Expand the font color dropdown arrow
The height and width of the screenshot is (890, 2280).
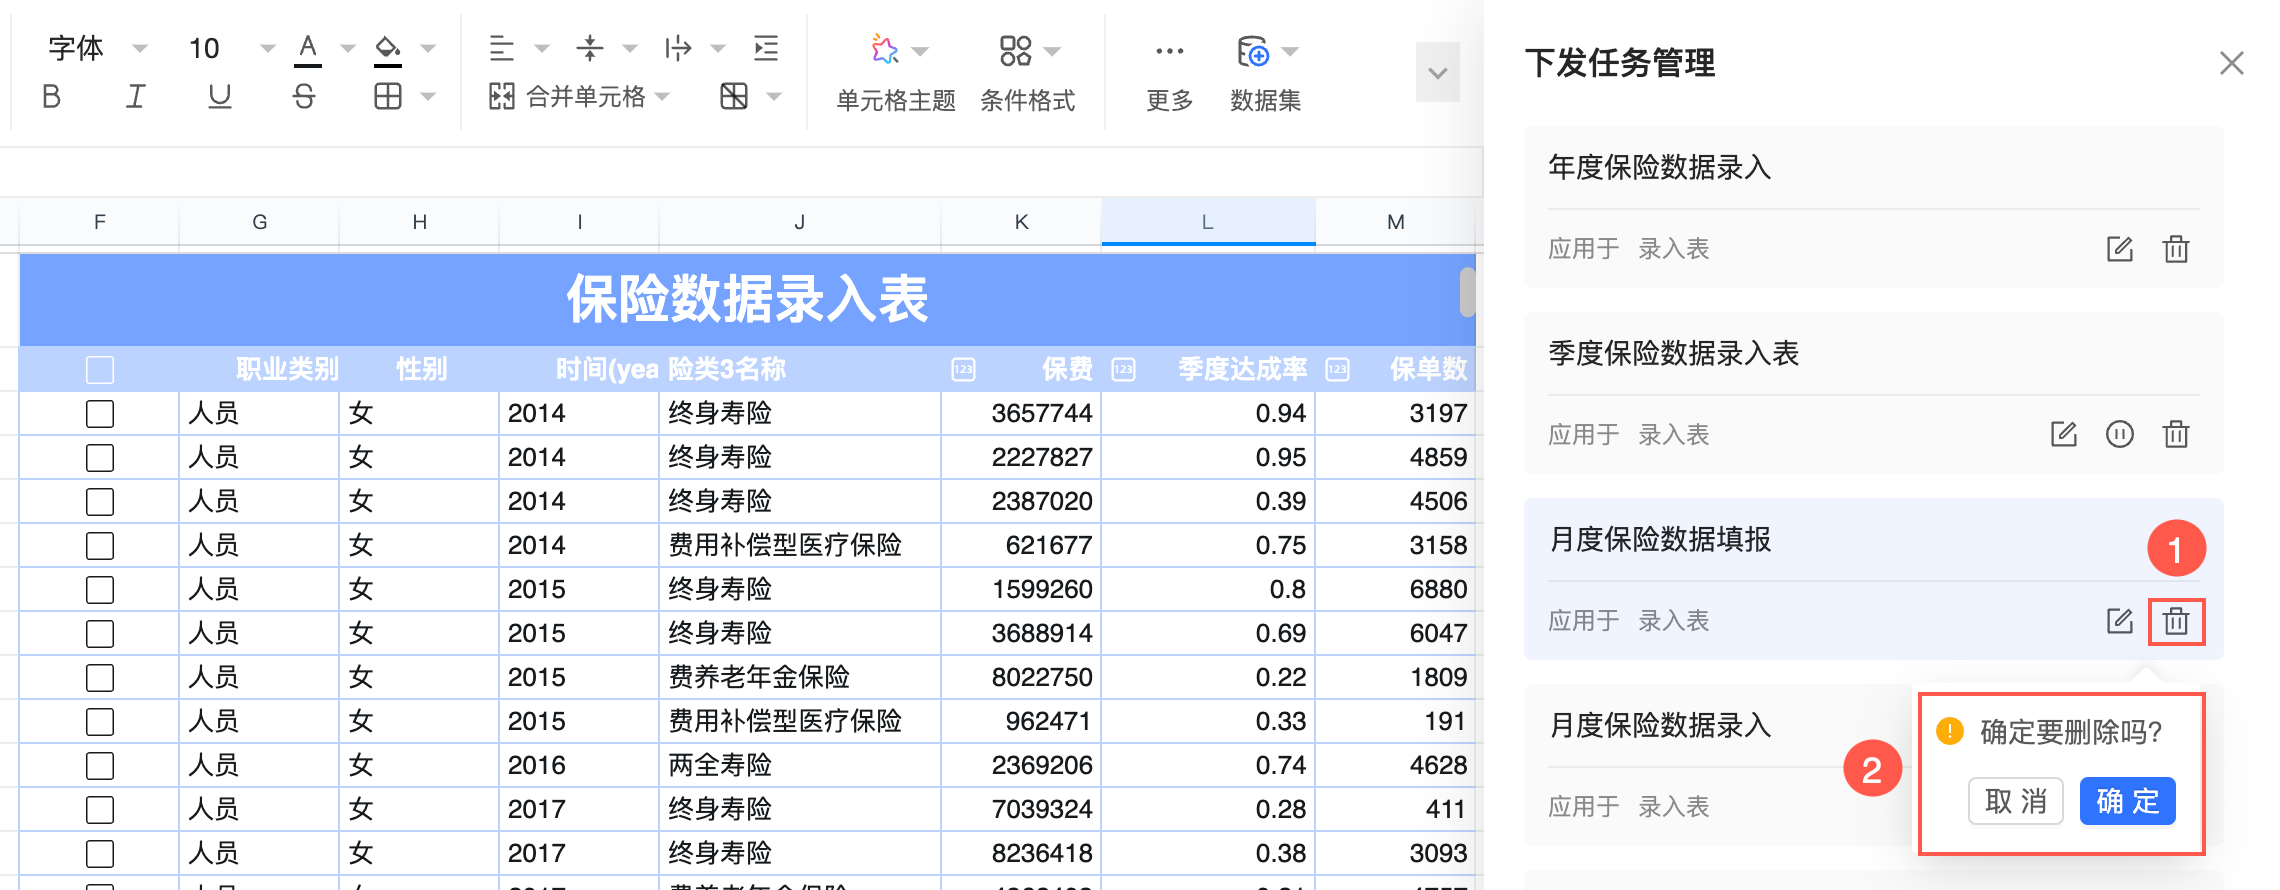point(348,48)
